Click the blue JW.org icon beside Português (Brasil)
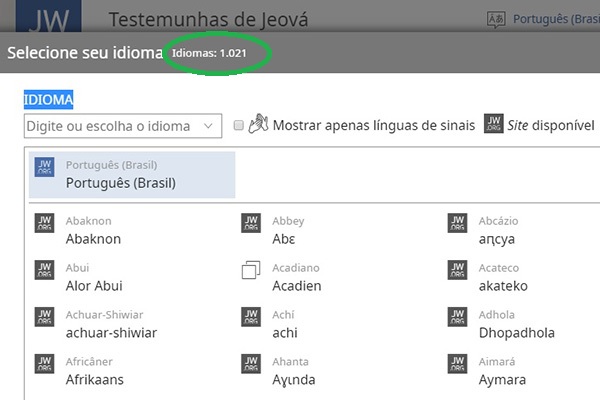 point(44,167)
